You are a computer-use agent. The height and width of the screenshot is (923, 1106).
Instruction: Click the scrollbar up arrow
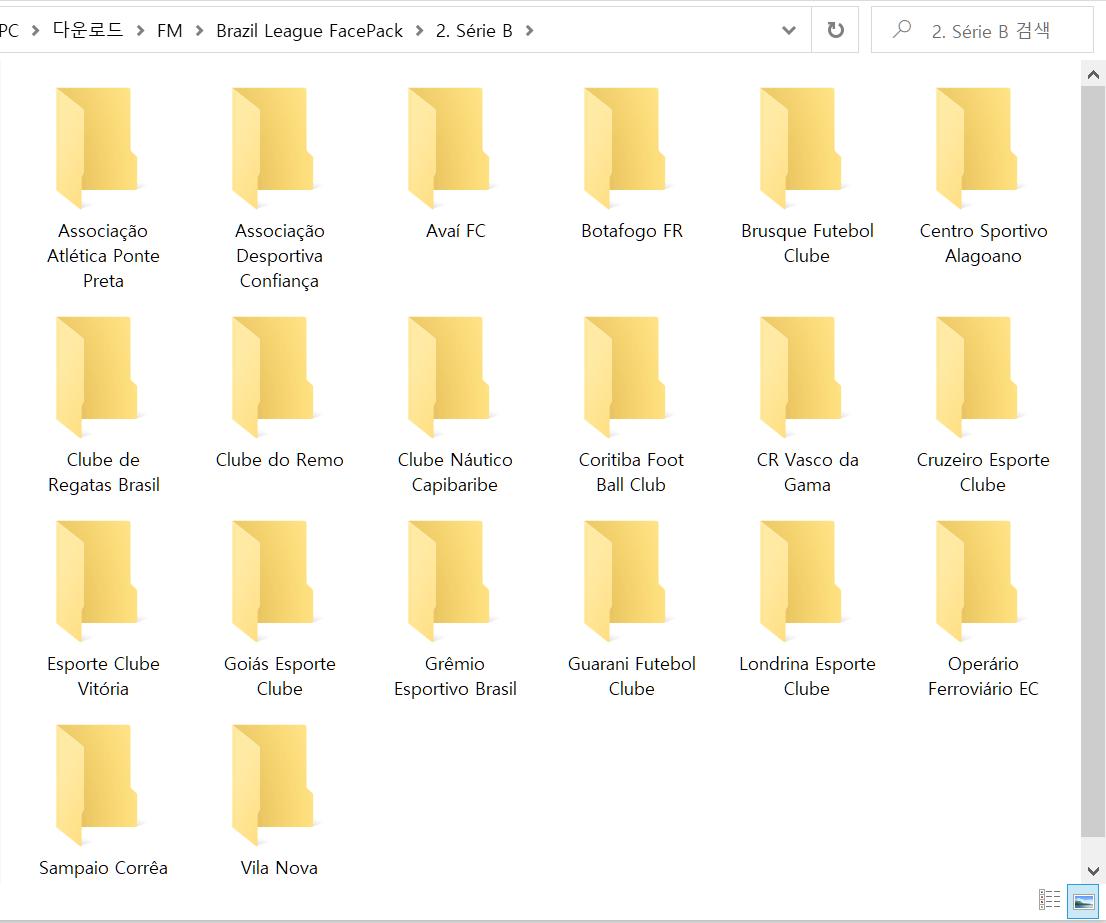(1093, 74)
